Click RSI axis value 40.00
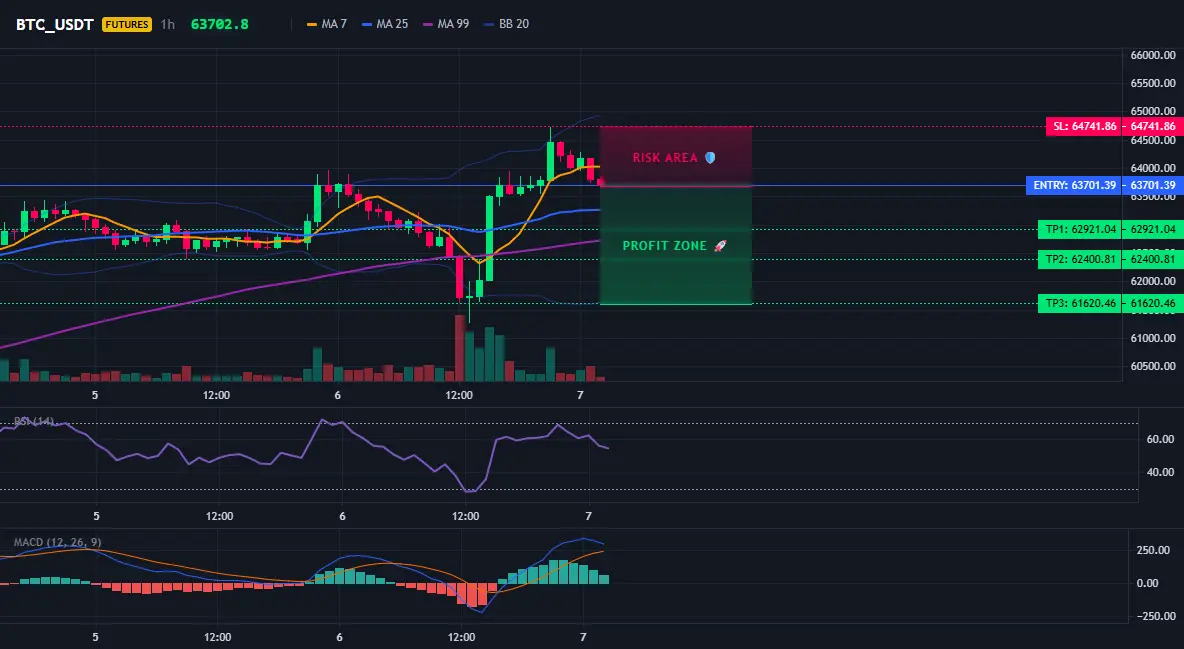 click(x=1160, y=472)
